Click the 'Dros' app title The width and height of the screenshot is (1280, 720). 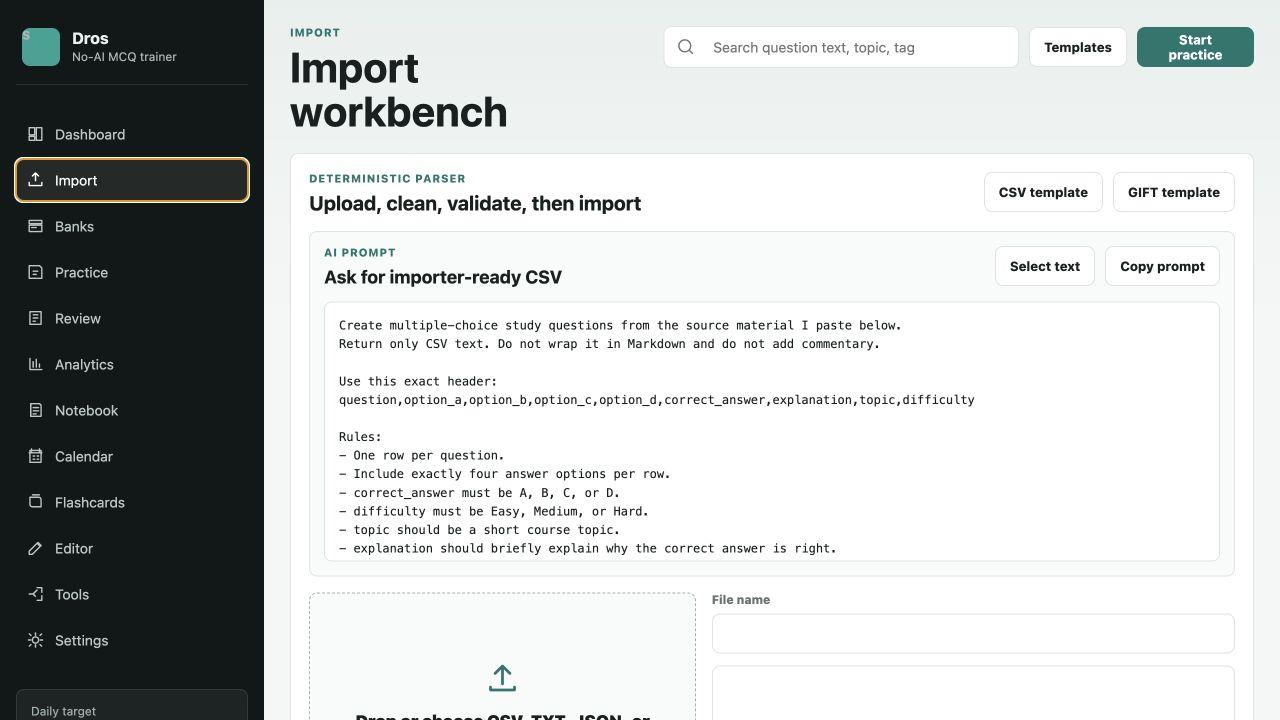(90, 38)
